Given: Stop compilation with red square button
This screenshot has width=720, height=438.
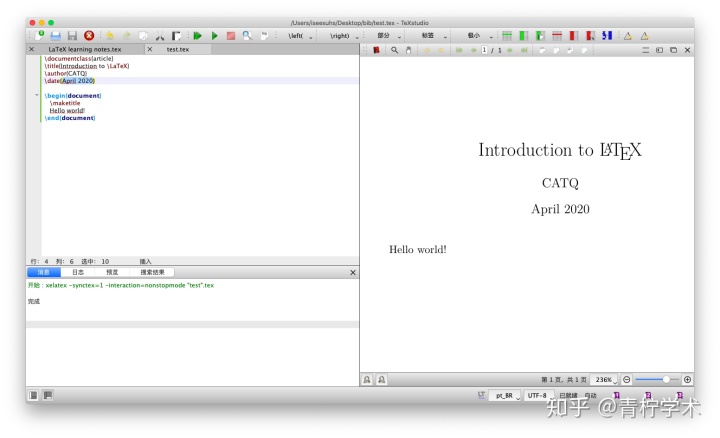Looking at the screenshot, I should point(231,35).
